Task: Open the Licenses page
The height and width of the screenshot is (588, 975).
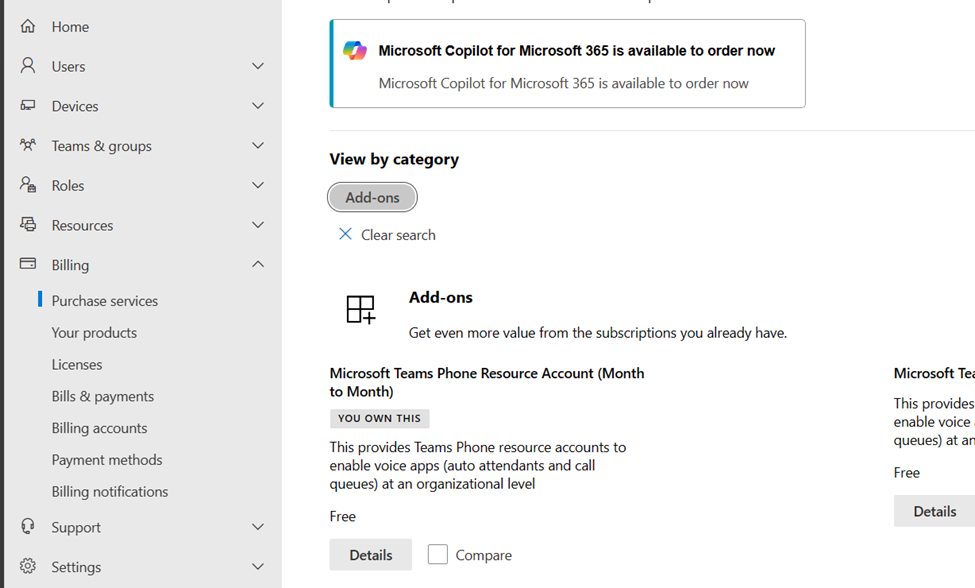Action: [x=76, y=364]
